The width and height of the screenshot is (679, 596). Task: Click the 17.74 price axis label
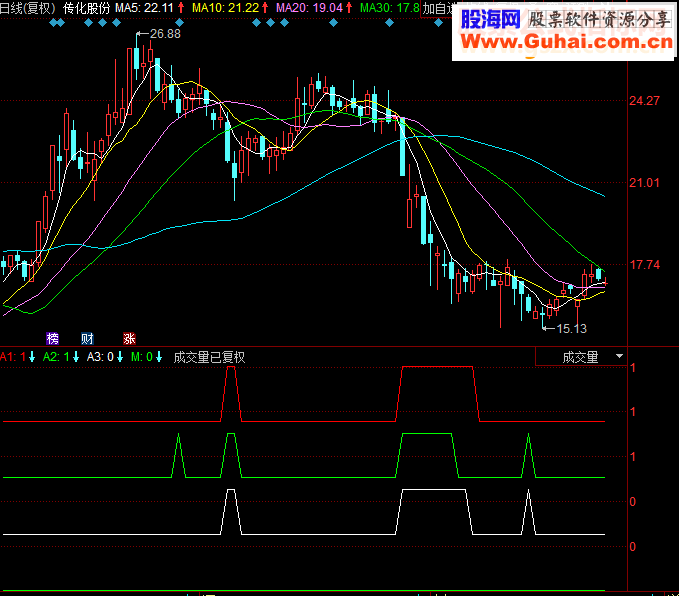pos(644,265)
